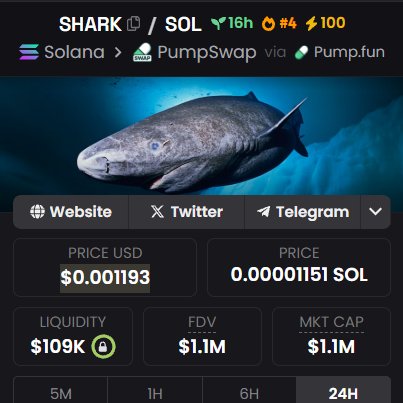Select the 1H timeframe tab
Viewport: 403px width, 403px height.
[155, 392]
